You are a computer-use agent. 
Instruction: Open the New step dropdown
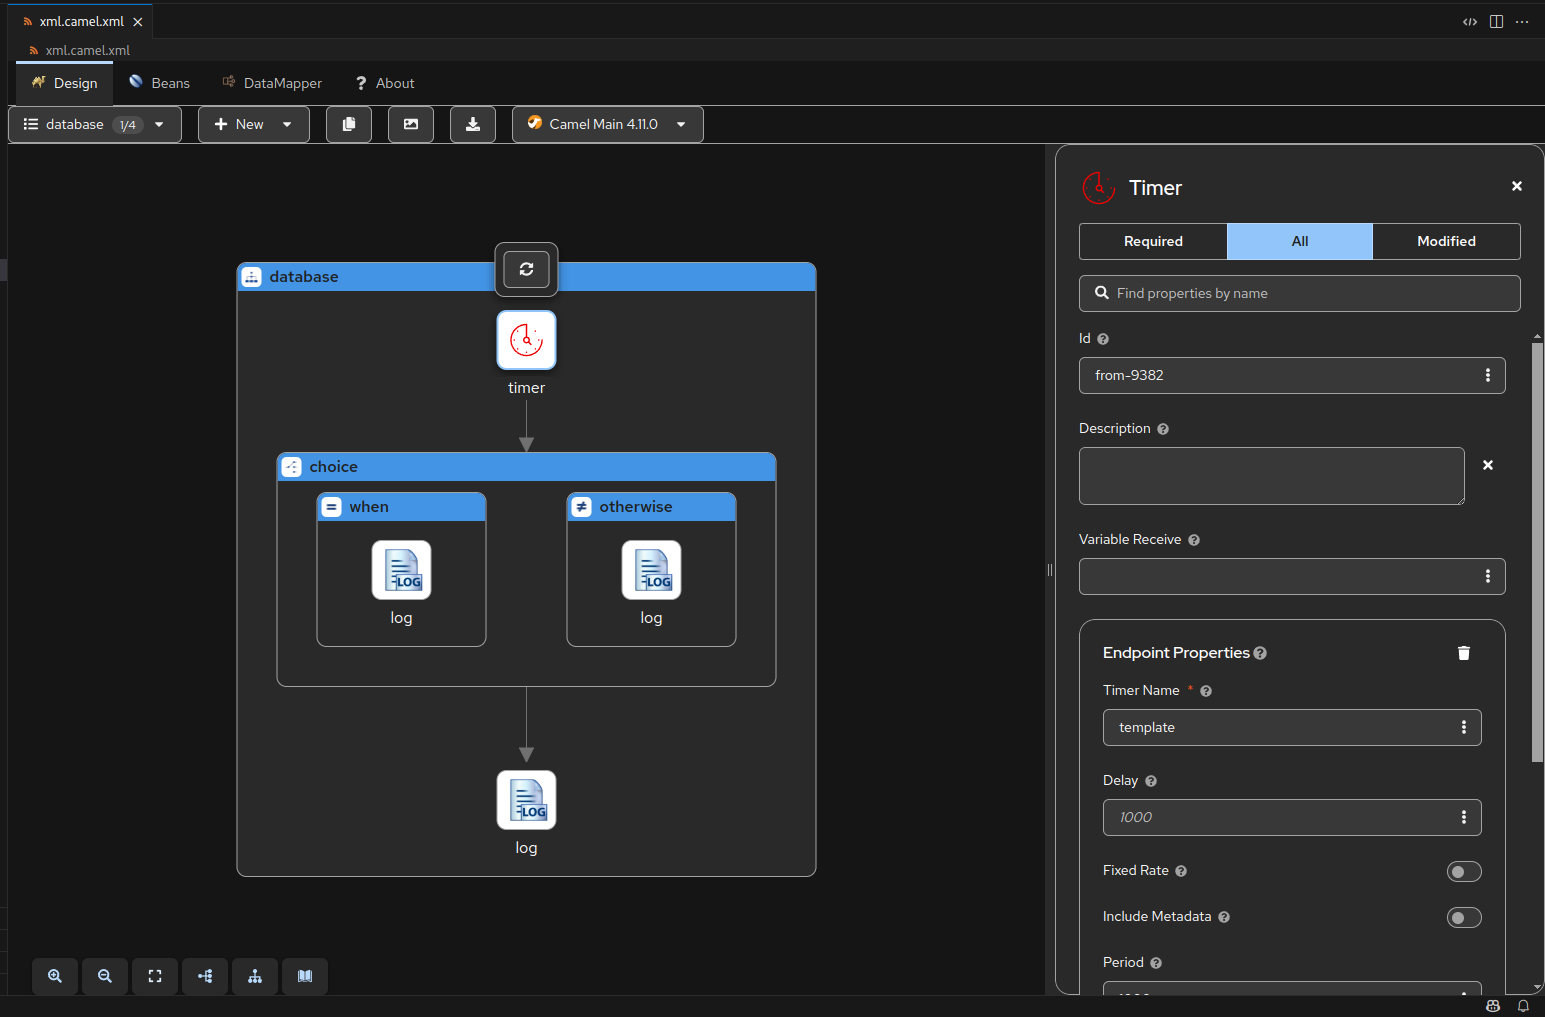click(253, 124)
